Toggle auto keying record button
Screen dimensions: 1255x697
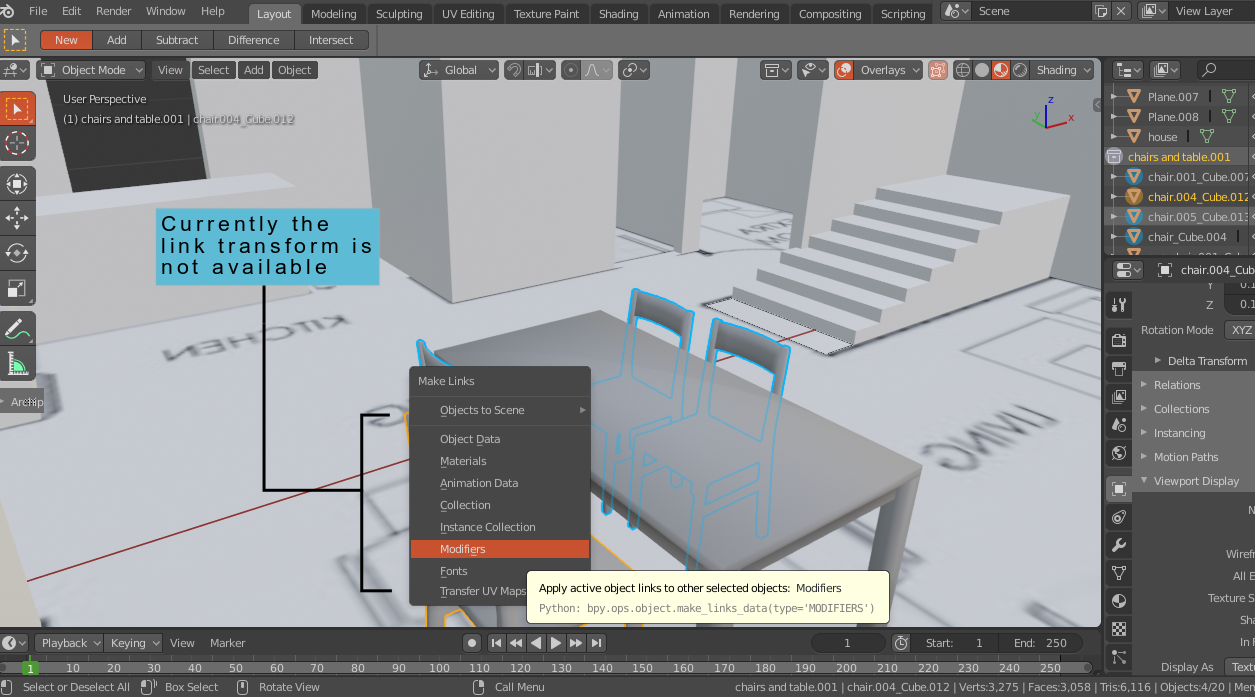tap(472, 643)
